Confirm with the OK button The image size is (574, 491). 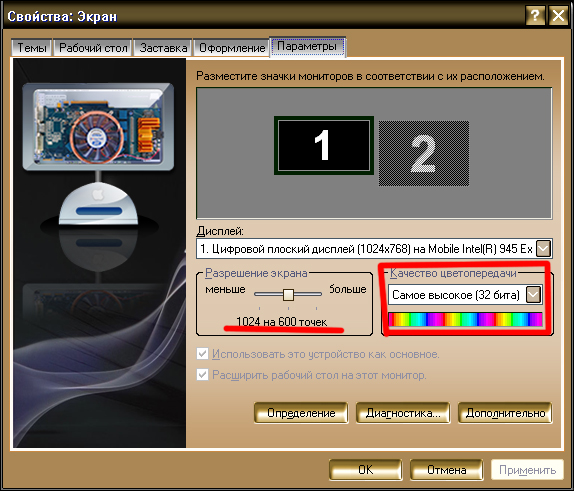[x=365, y=470]
